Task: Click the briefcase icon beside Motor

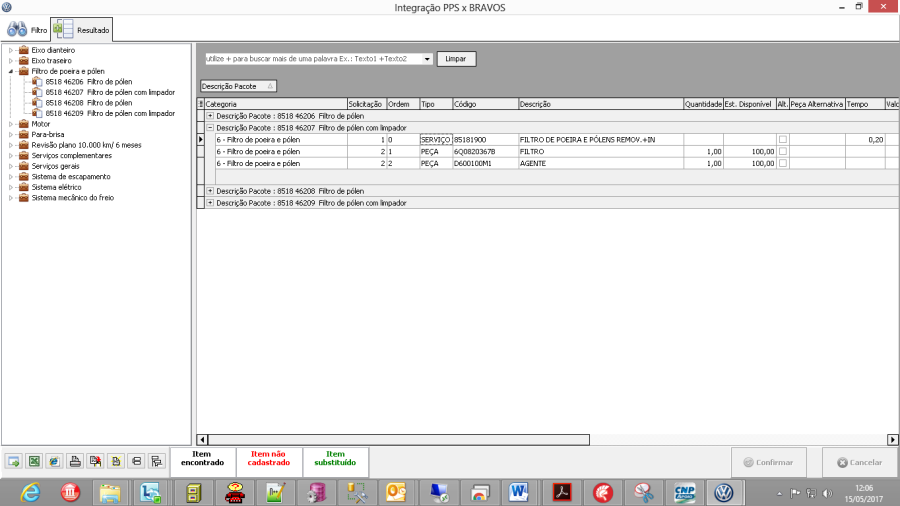Action: point(24,124)
